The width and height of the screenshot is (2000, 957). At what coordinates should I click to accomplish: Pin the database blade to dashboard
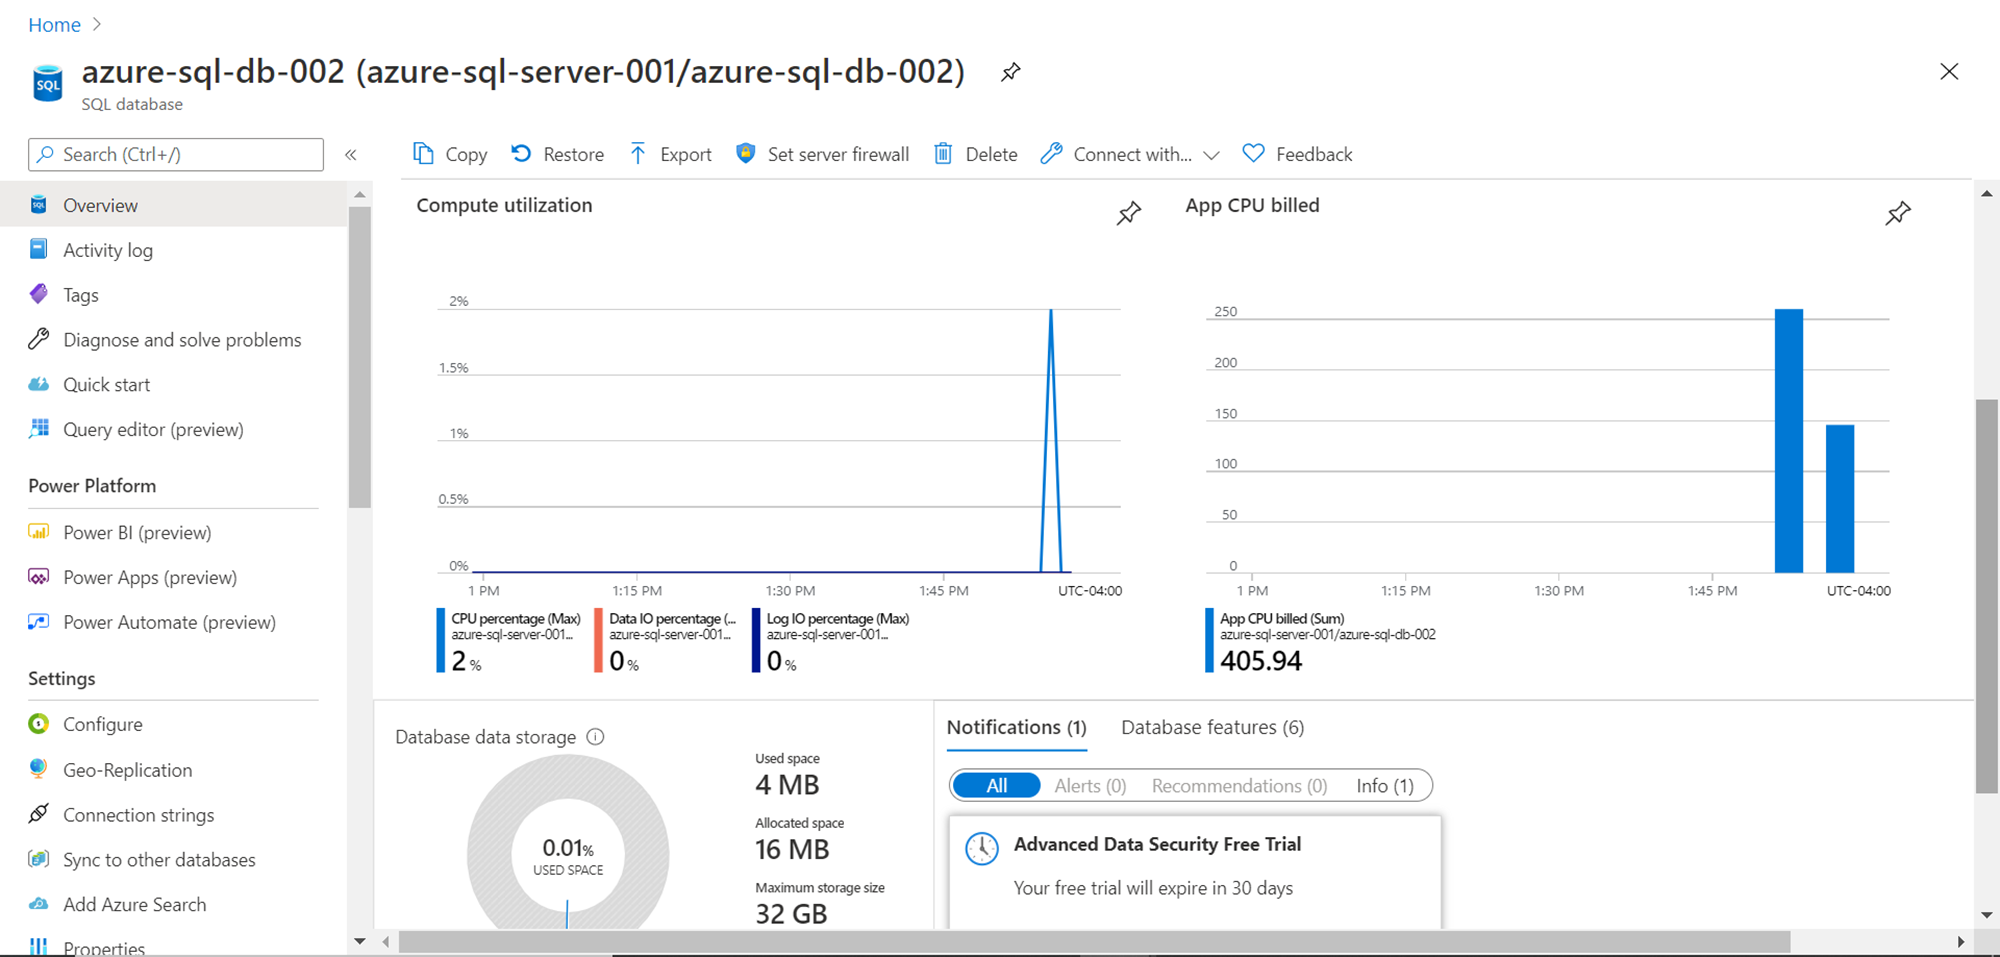click(1011, 72)
